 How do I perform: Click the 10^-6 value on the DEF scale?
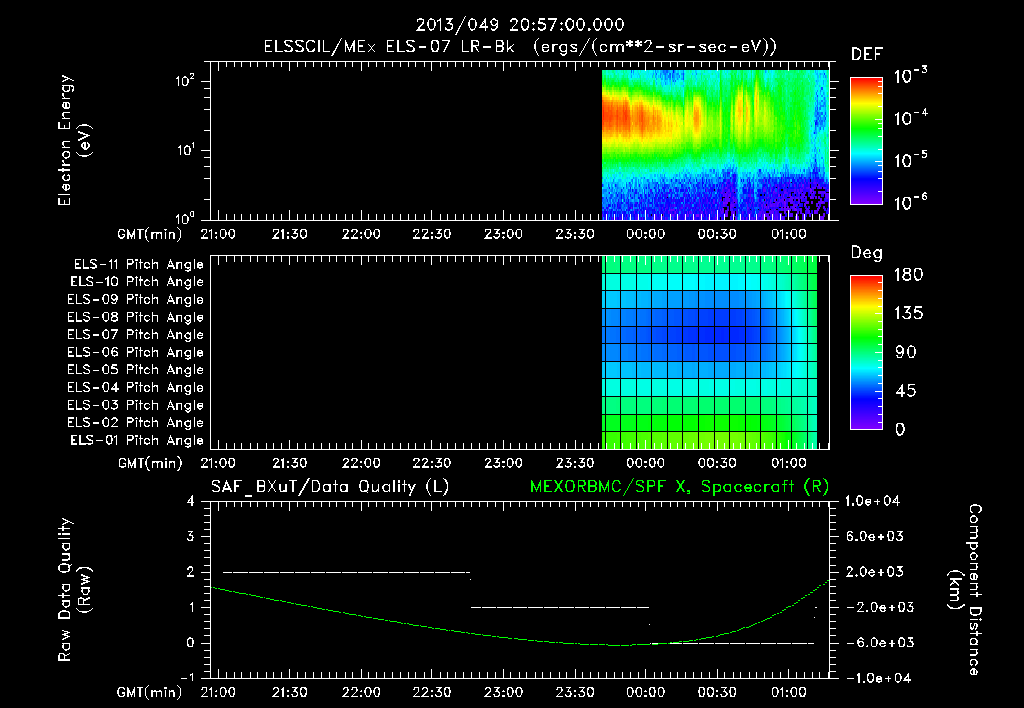coord(910,202)
